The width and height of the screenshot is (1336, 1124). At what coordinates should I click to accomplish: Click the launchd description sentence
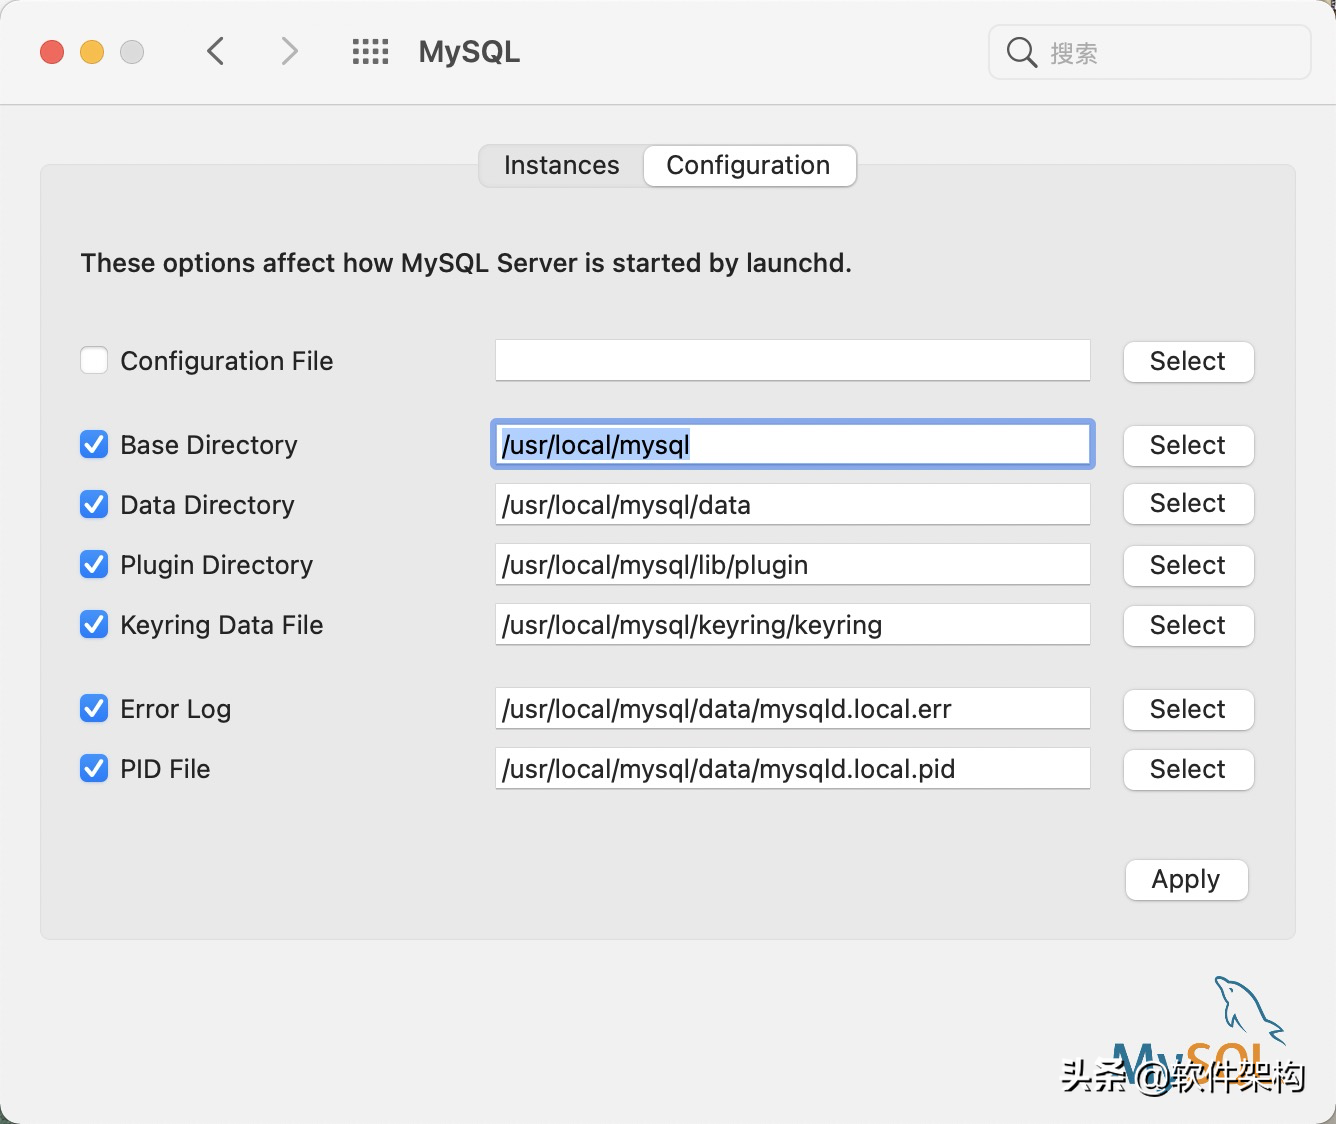[466, 263]
